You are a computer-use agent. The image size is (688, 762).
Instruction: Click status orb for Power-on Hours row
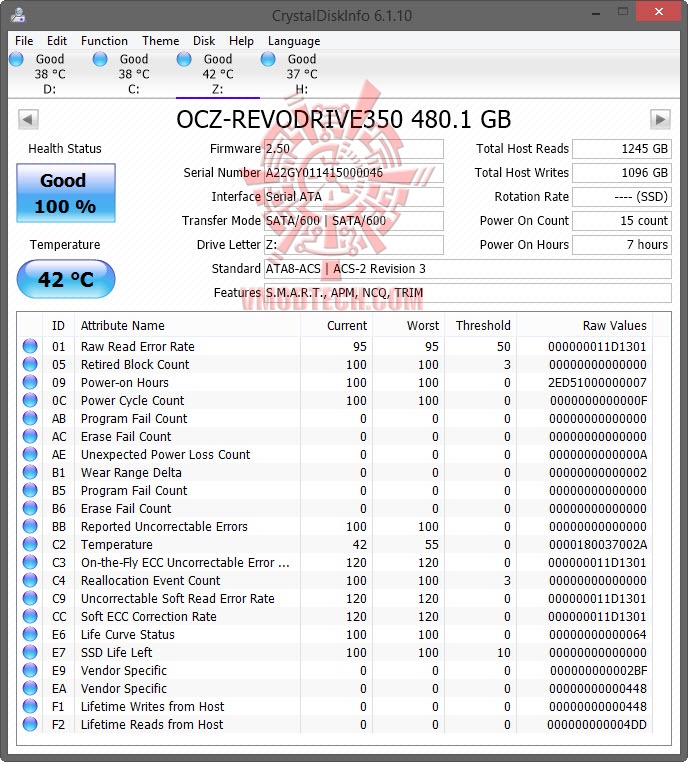pyautogui.click(x=30, y=382)
